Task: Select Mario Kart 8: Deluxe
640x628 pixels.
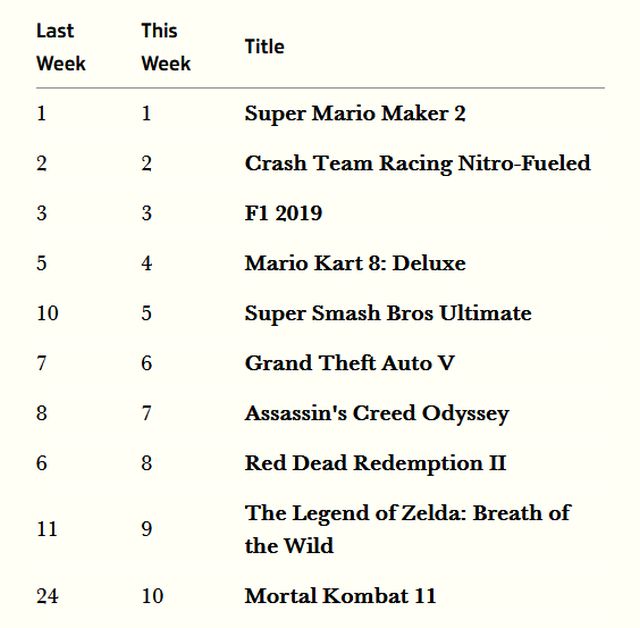Action: pyautogui.click(x=355, y=263)
